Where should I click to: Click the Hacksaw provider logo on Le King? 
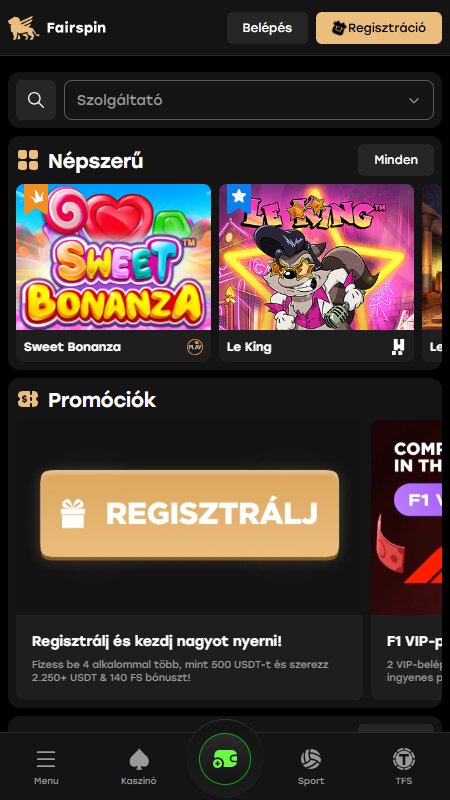[x=398, y=347]
